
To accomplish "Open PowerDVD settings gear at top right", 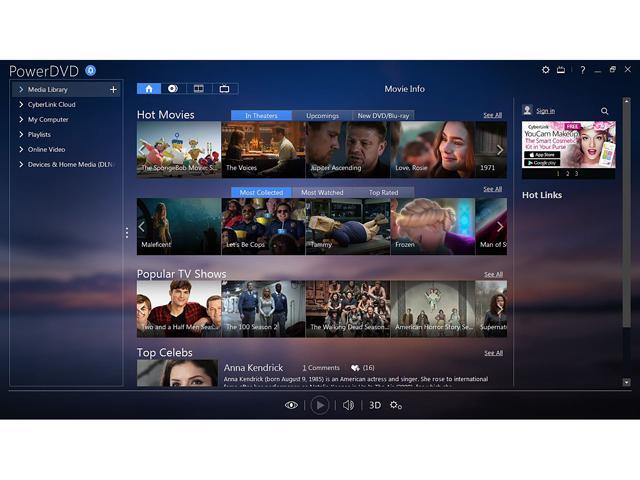I will click(546, 70).
